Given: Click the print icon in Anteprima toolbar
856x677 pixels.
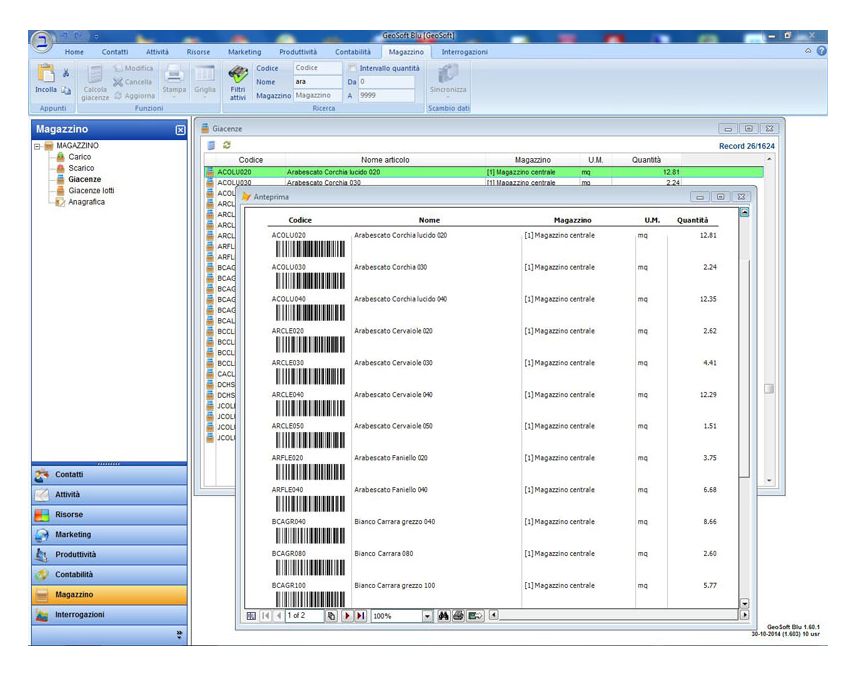Looking at the screenshot, I should coord(459,616).
